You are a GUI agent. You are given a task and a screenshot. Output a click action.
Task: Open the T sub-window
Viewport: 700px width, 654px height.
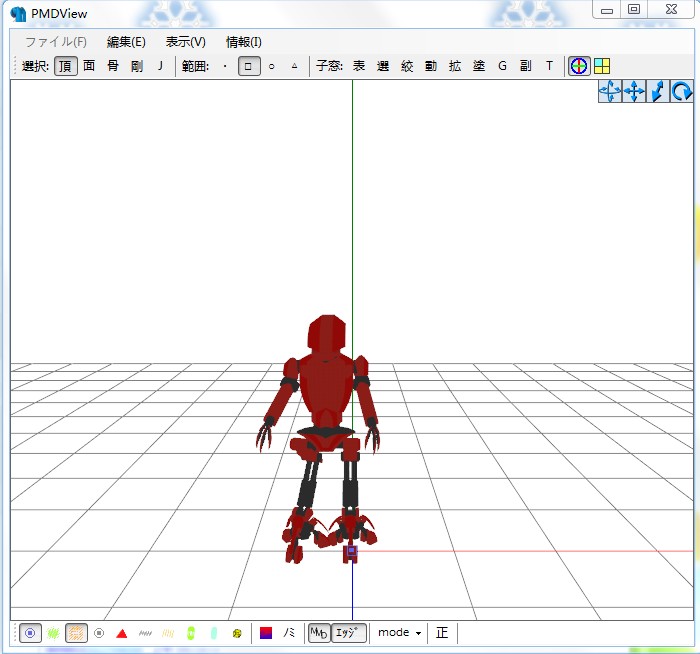(549, 66)
